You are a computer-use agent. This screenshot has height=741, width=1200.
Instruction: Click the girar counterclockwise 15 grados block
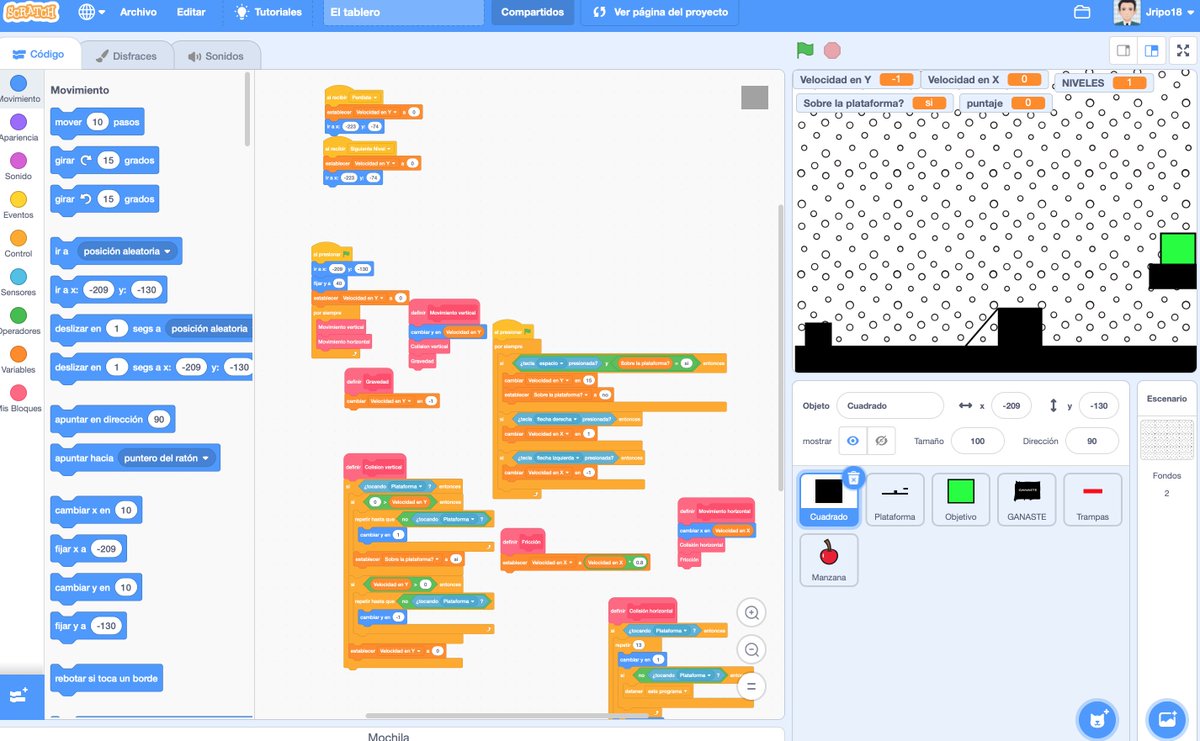coord(104,199)
